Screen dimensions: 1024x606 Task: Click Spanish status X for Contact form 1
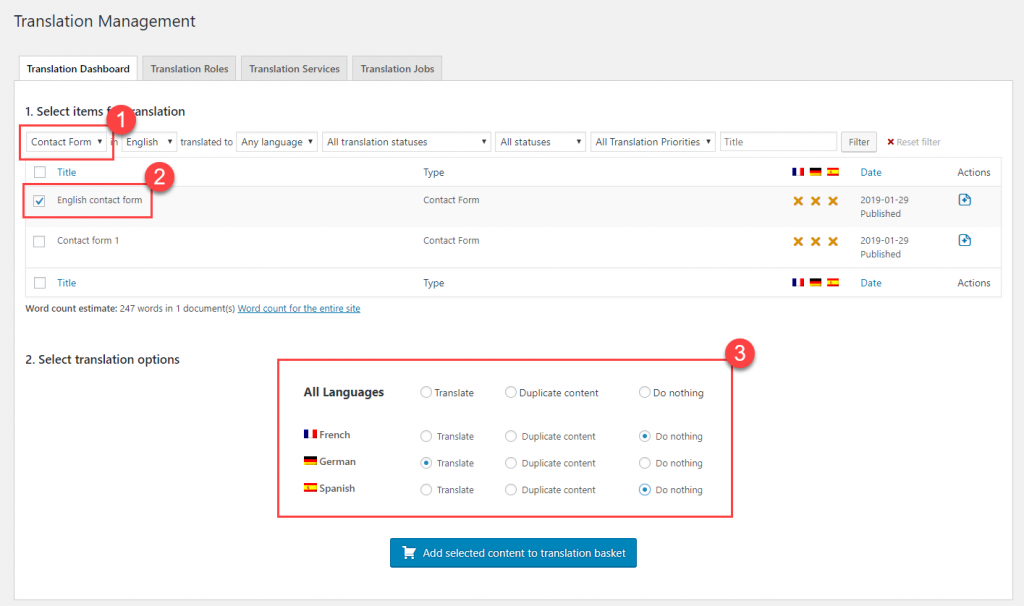(x=833, y=242)
